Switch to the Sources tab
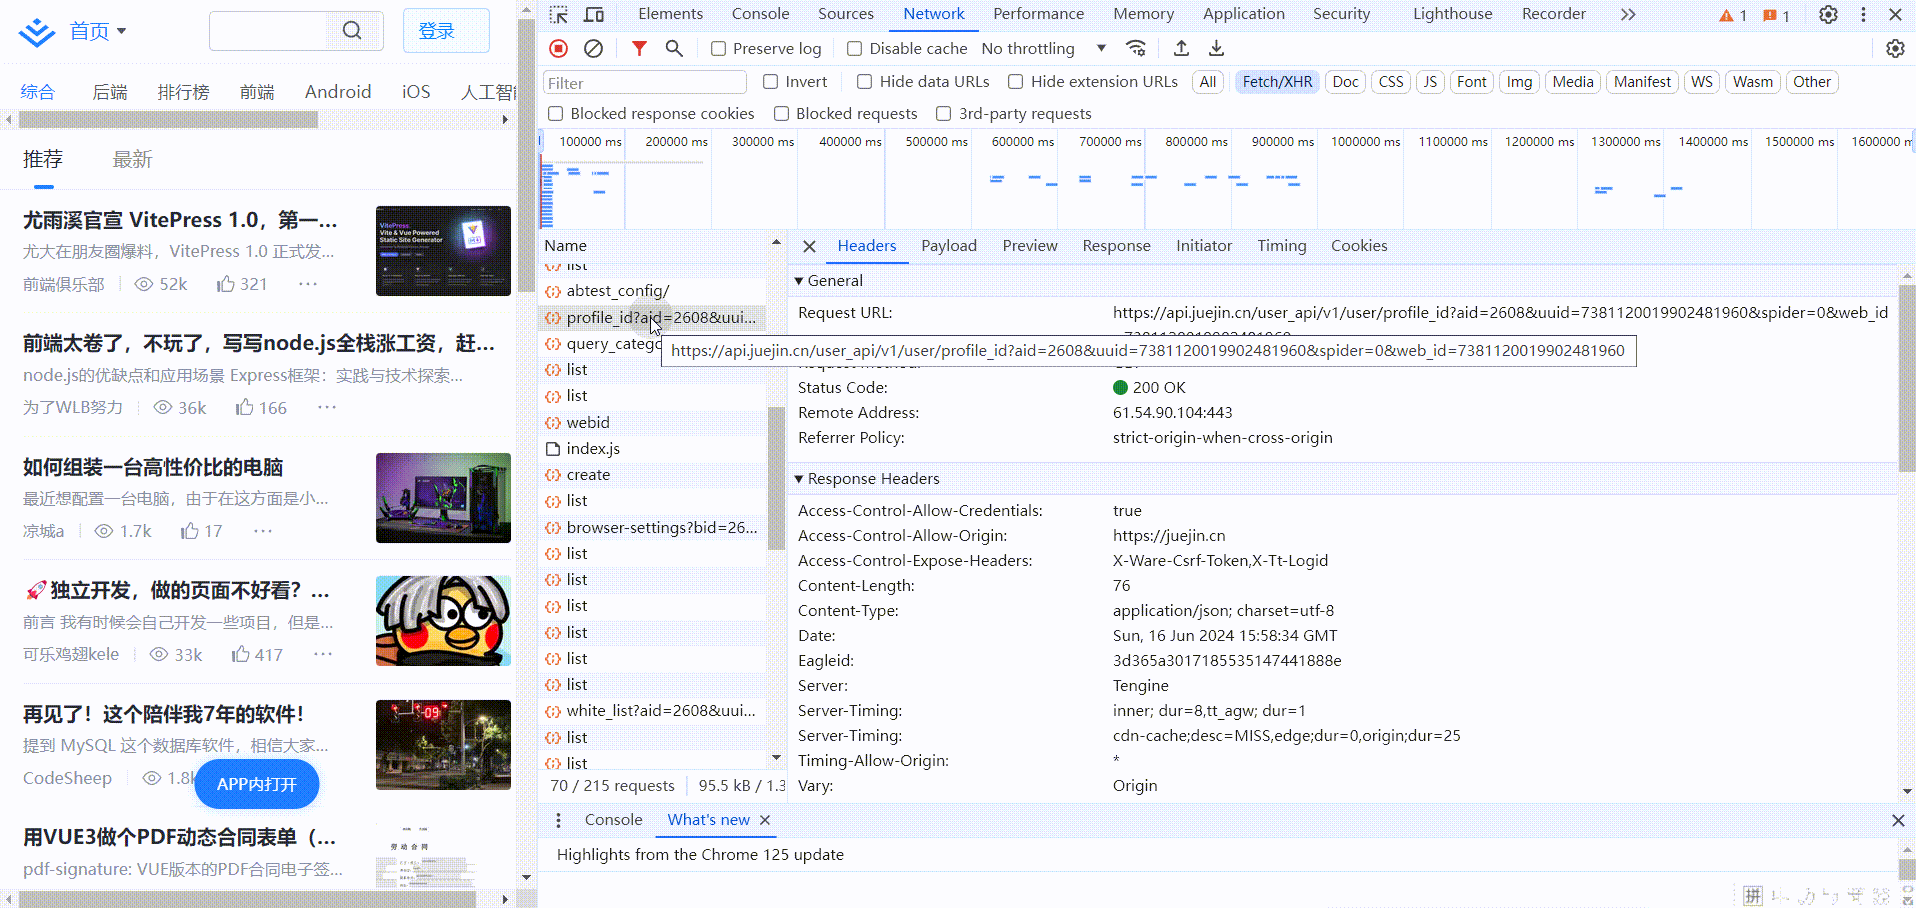Screen dimensions: 1916x908 tap(845, 14)
